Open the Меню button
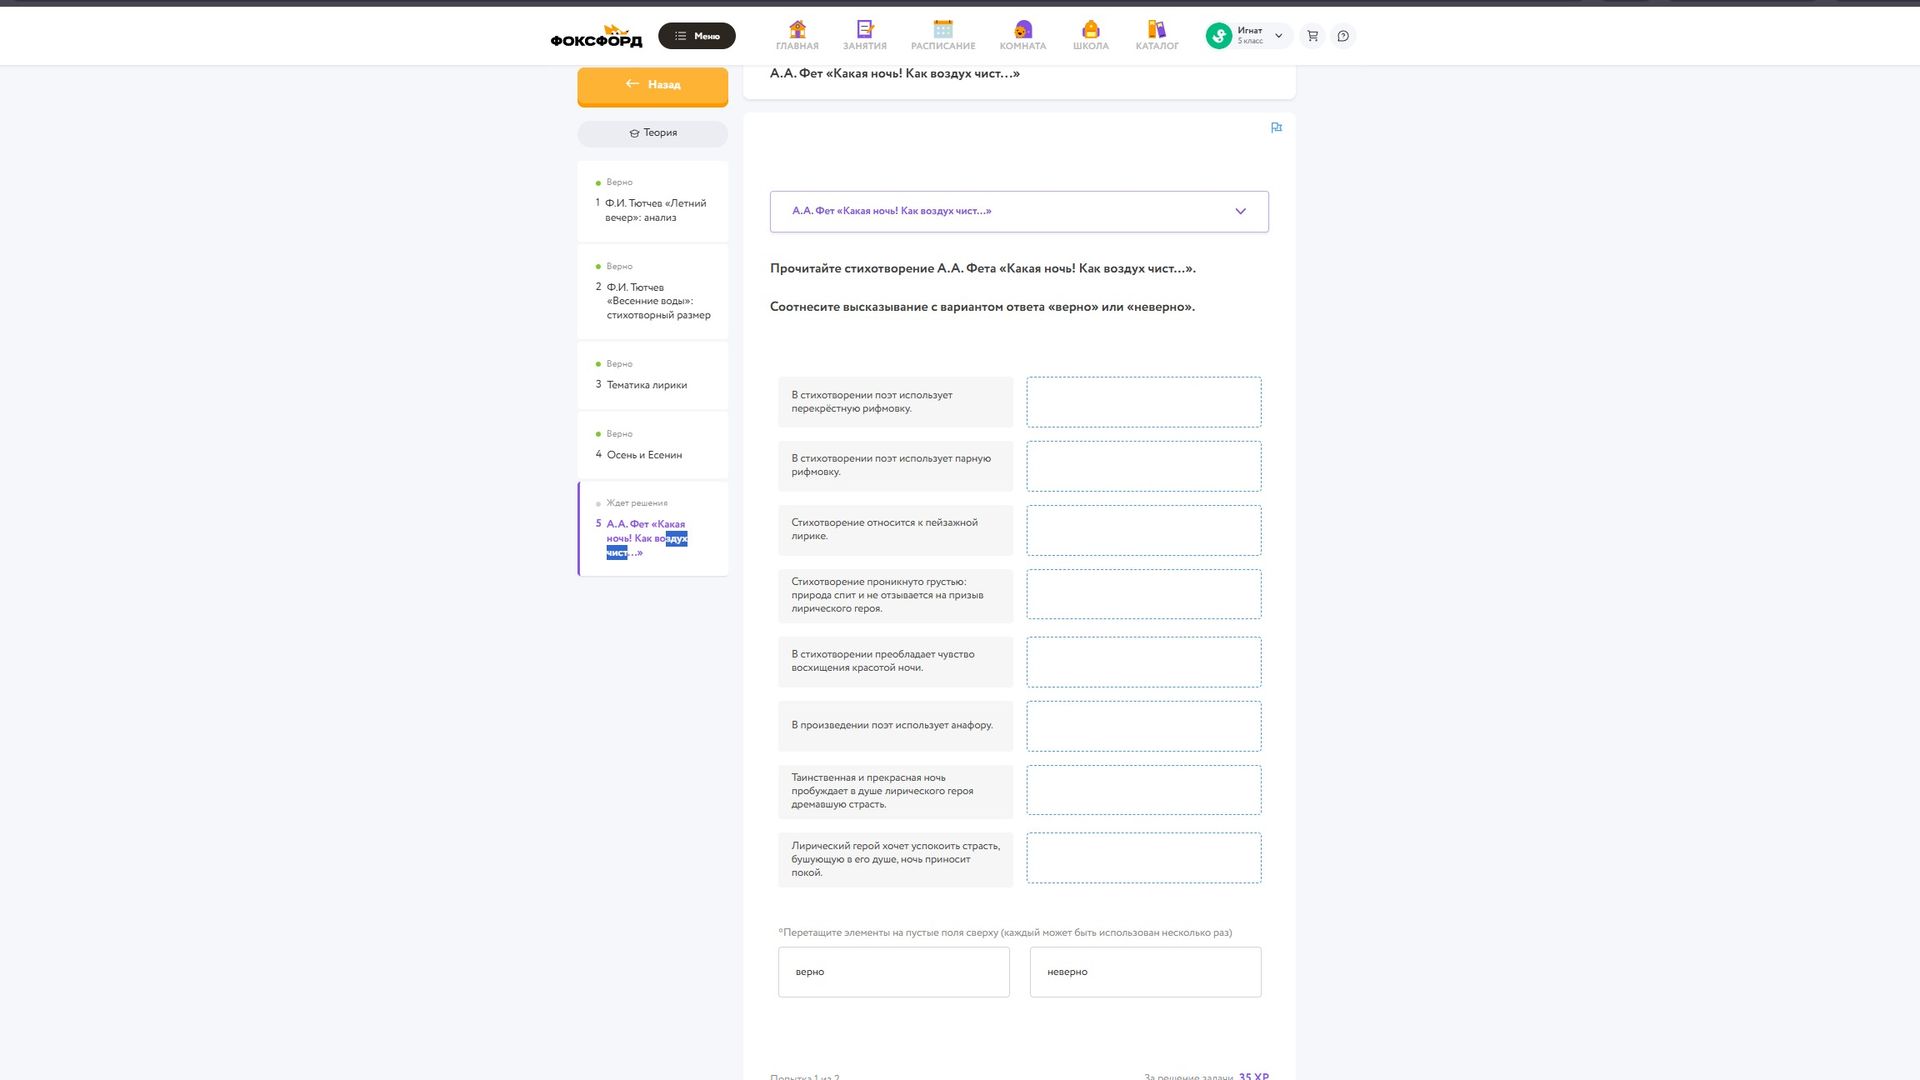This screenshot has width=1920, height=1080. tap(697, 36)
